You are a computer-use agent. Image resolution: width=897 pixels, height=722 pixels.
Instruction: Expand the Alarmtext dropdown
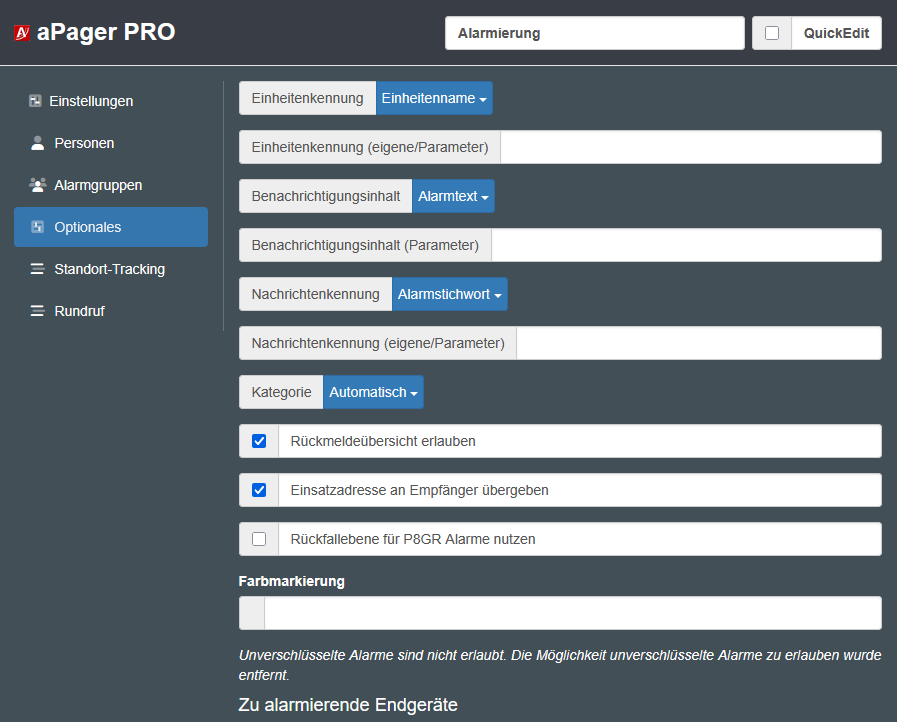click(x=453, y=196)
